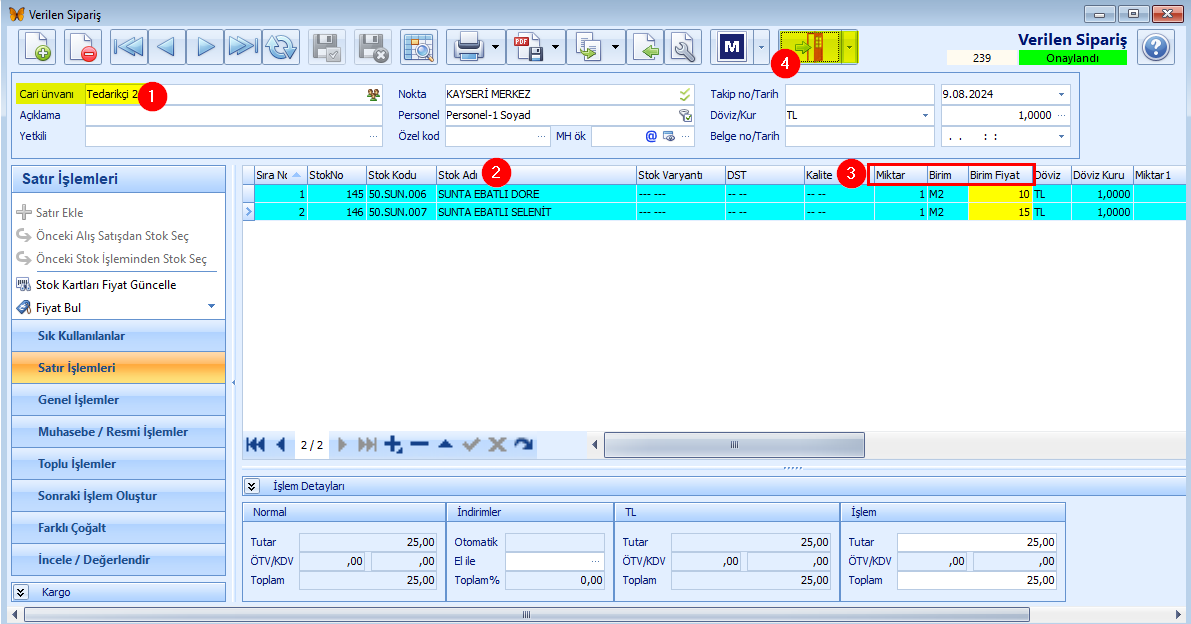Click the Yetkili field ellipsis button
The image size is (1191, 624).
(374, 137)
